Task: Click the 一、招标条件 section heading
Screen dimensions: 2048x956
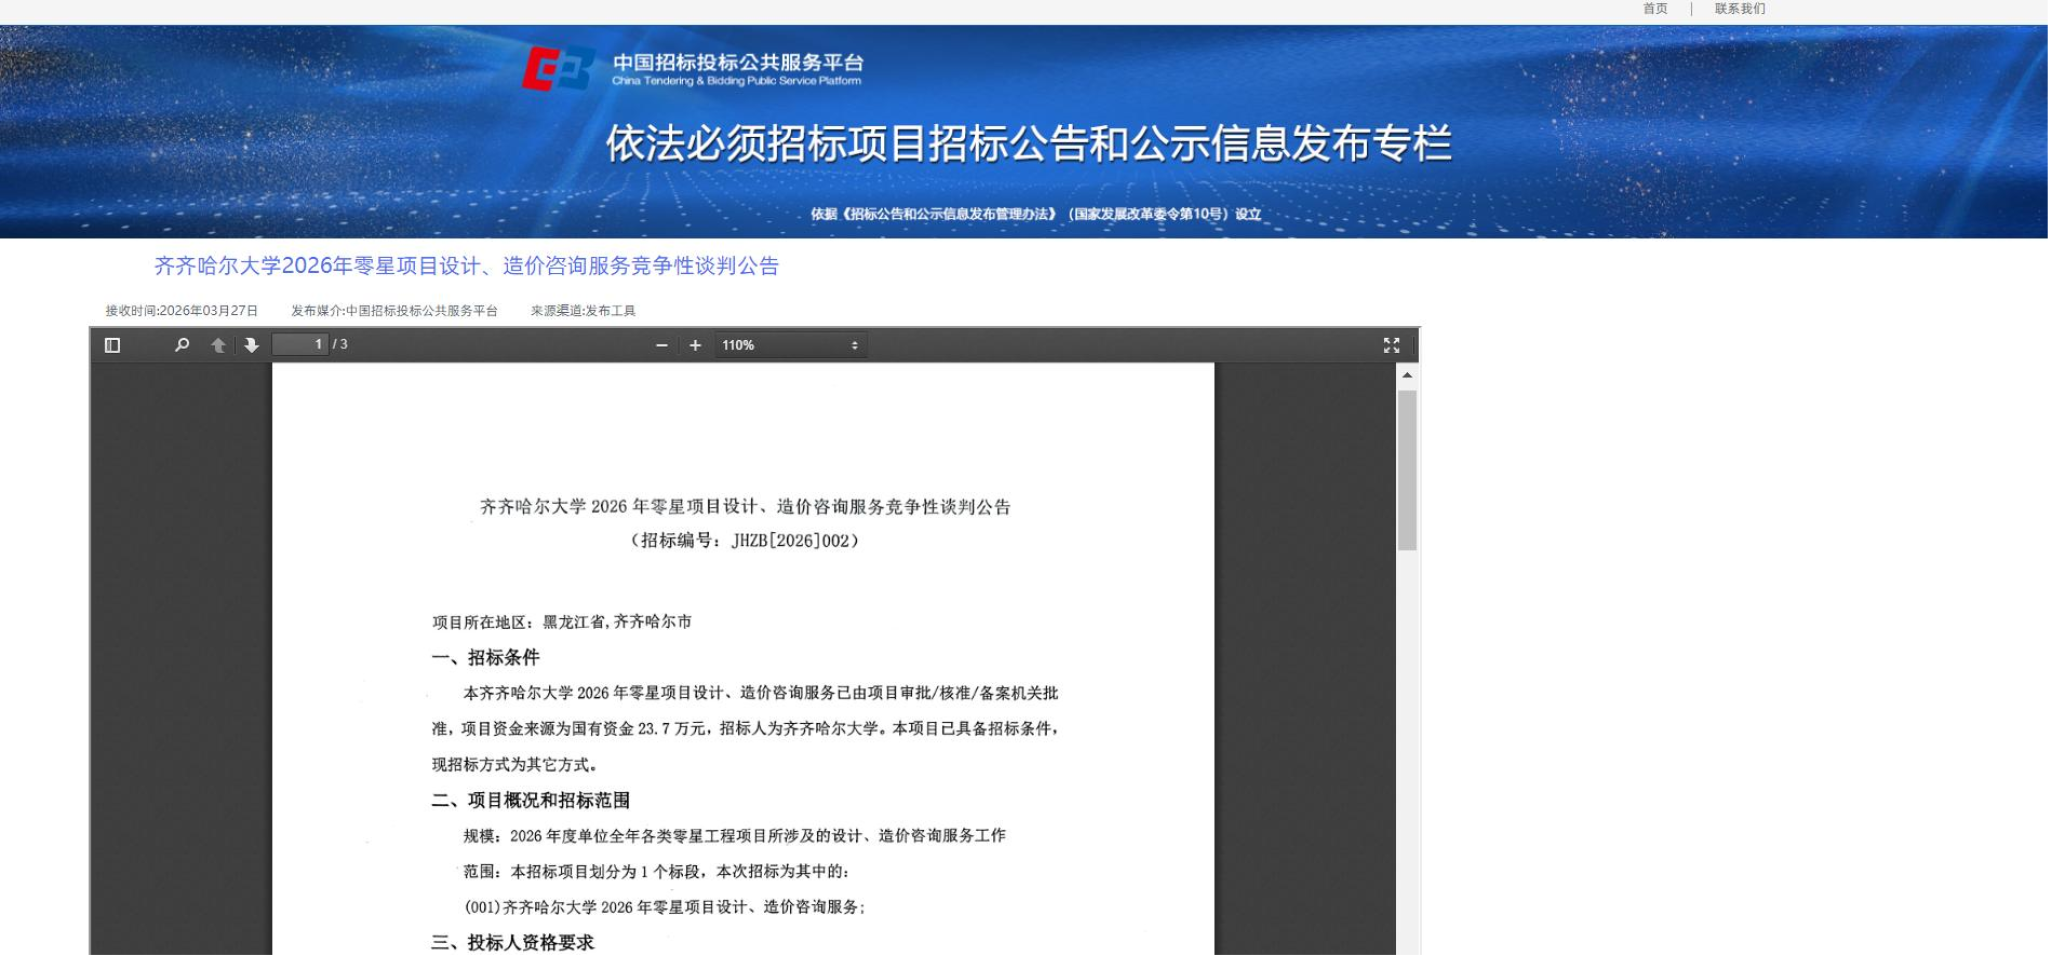Action: 486,658
